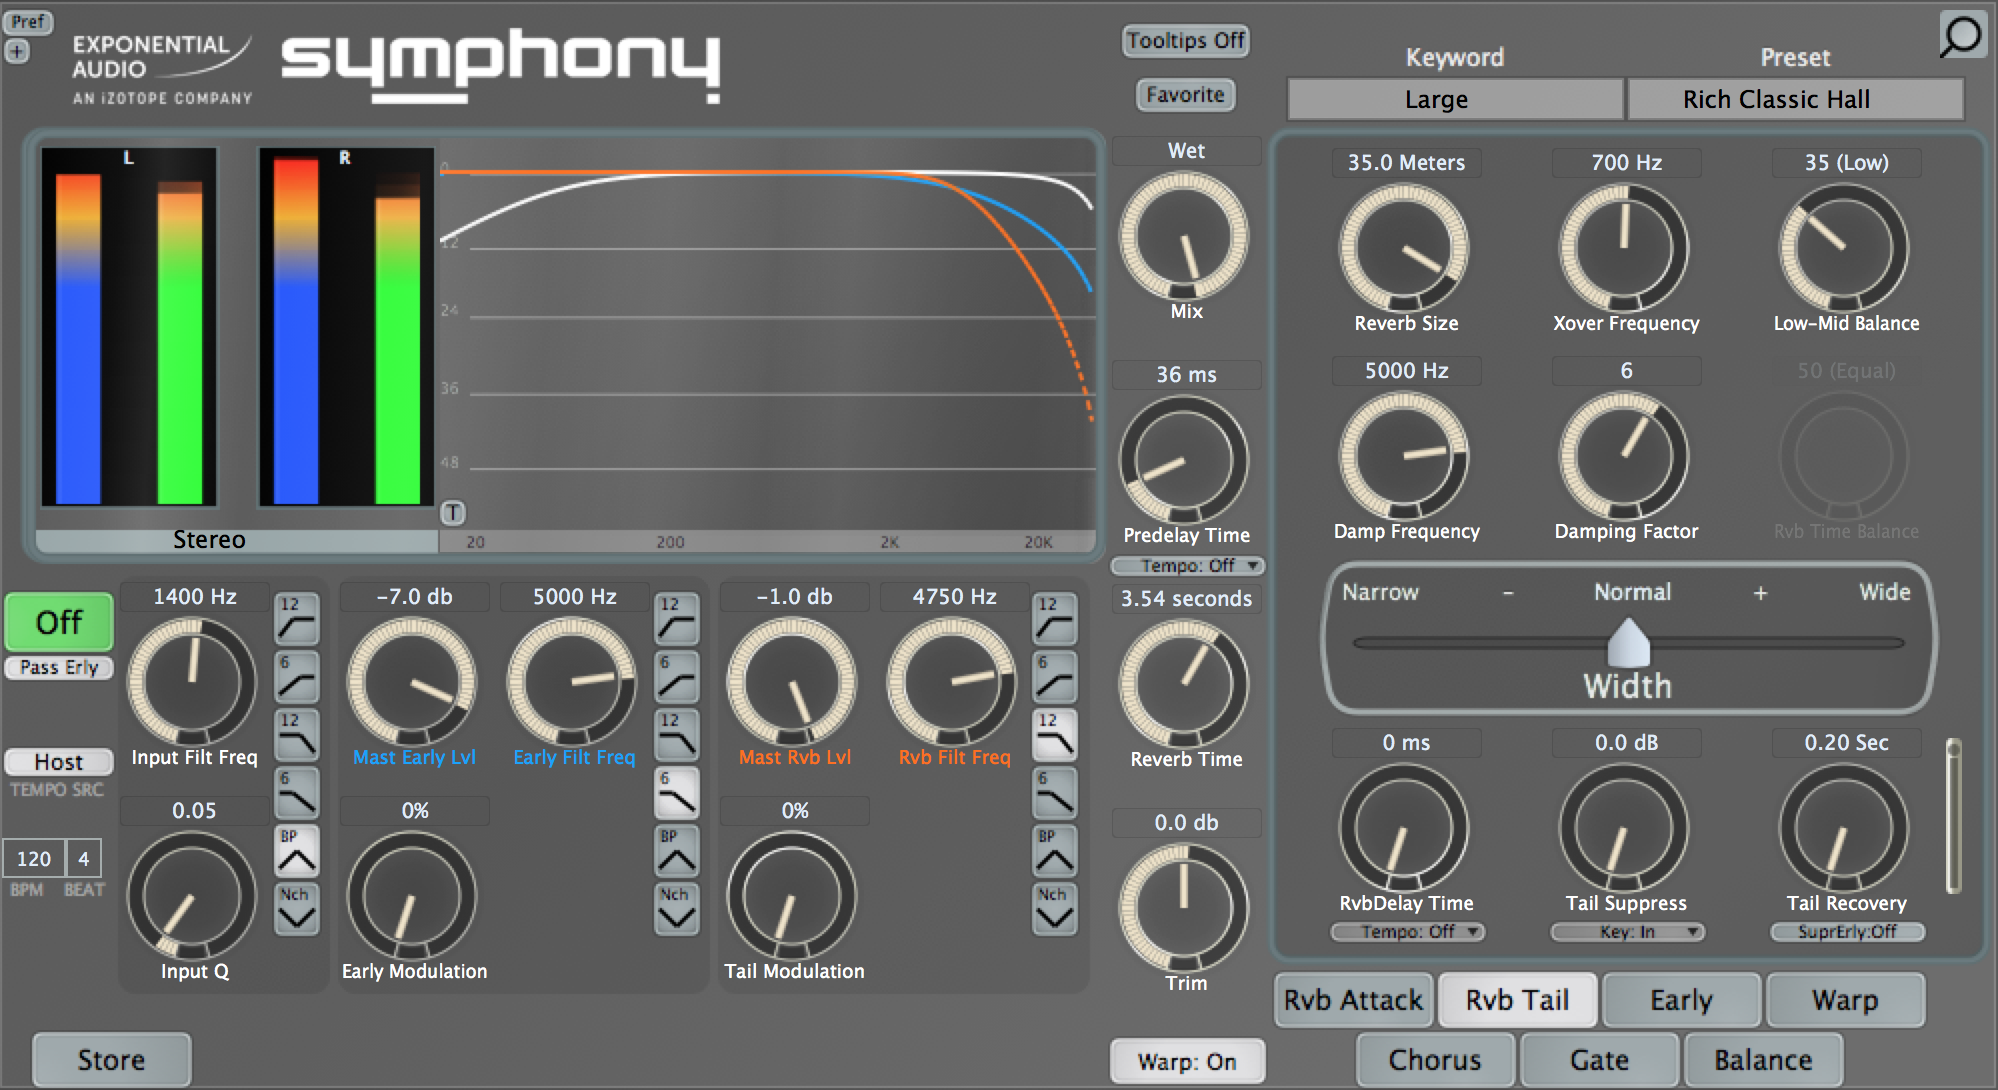Click the T button on the frequency graph
This screenshot has height=1090, width=1998.
(453, 513)
